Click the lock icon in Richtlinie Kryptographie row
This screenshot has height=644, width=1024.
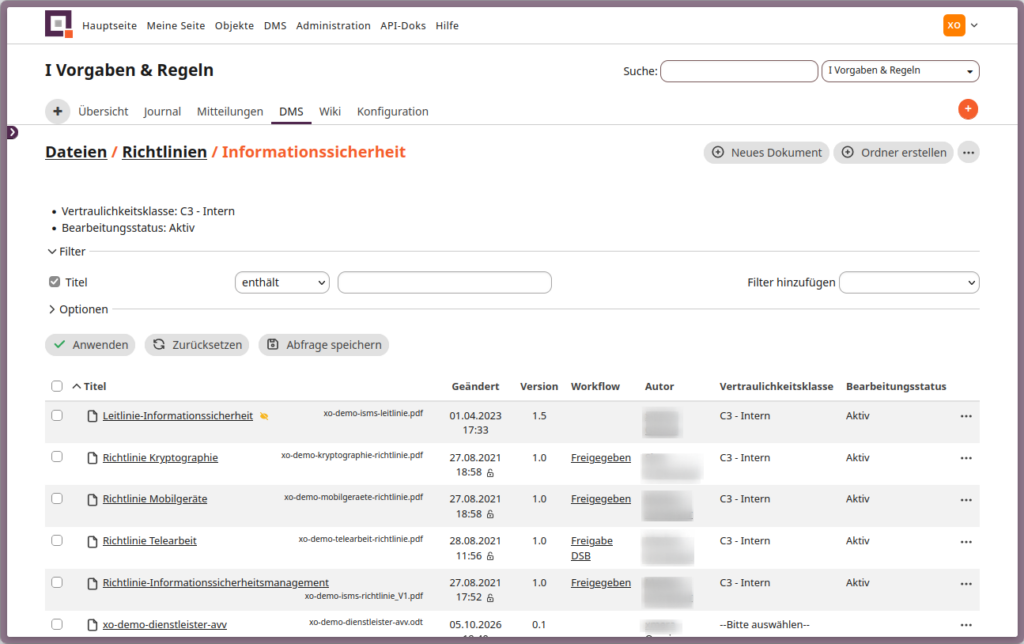(490, 473)
